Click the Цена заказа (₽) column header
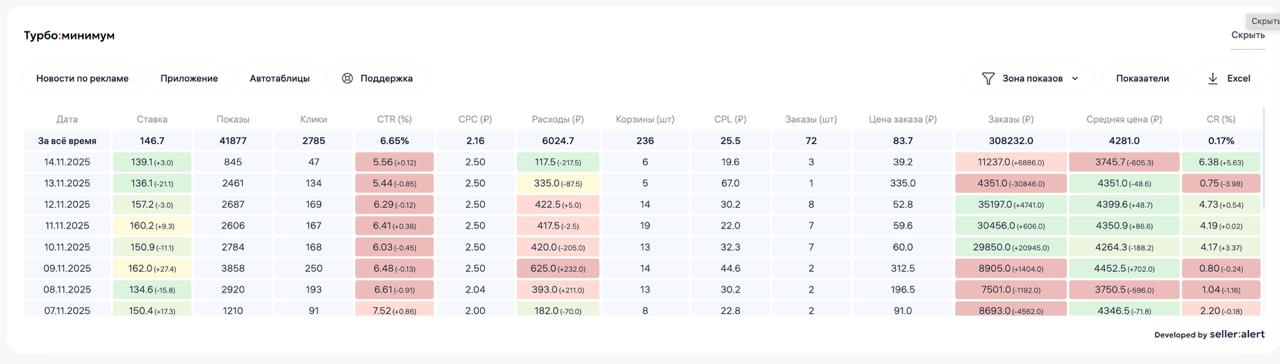1280x364 pixels. coord(903,119)
